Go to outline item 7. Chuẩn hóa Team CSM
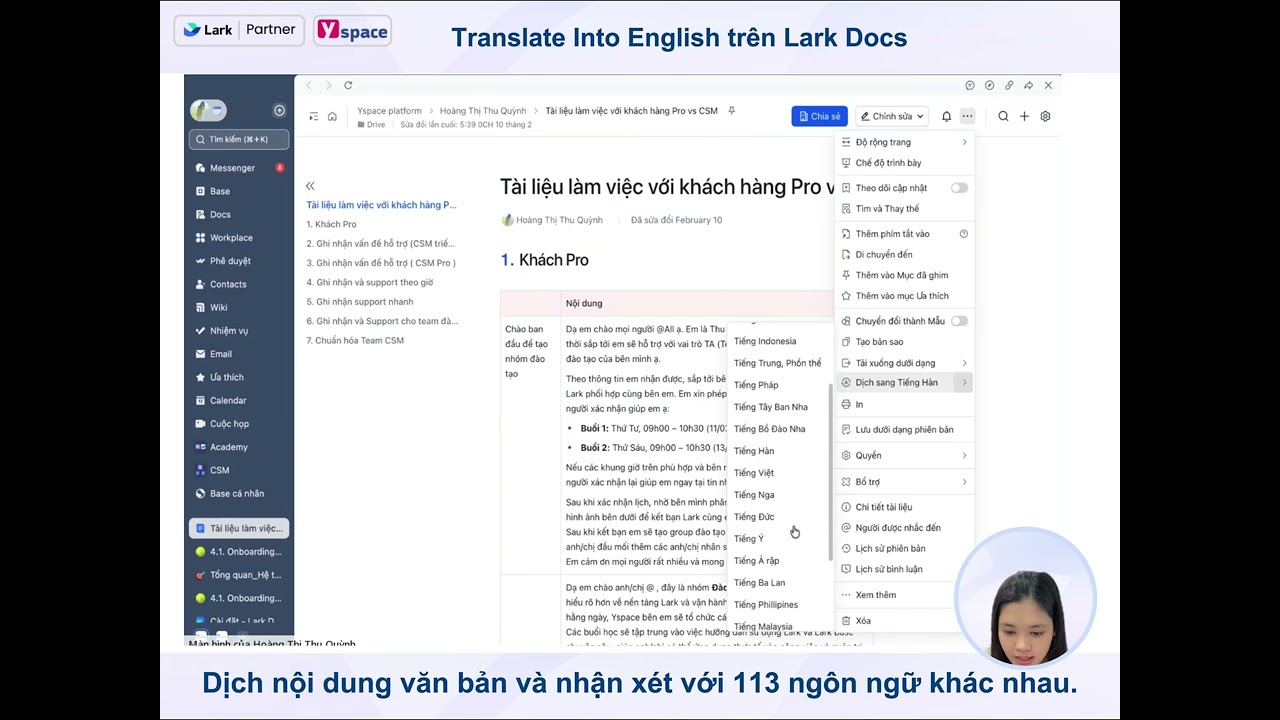The width and height of the screenshot is (1280, 720). (355, 340)
